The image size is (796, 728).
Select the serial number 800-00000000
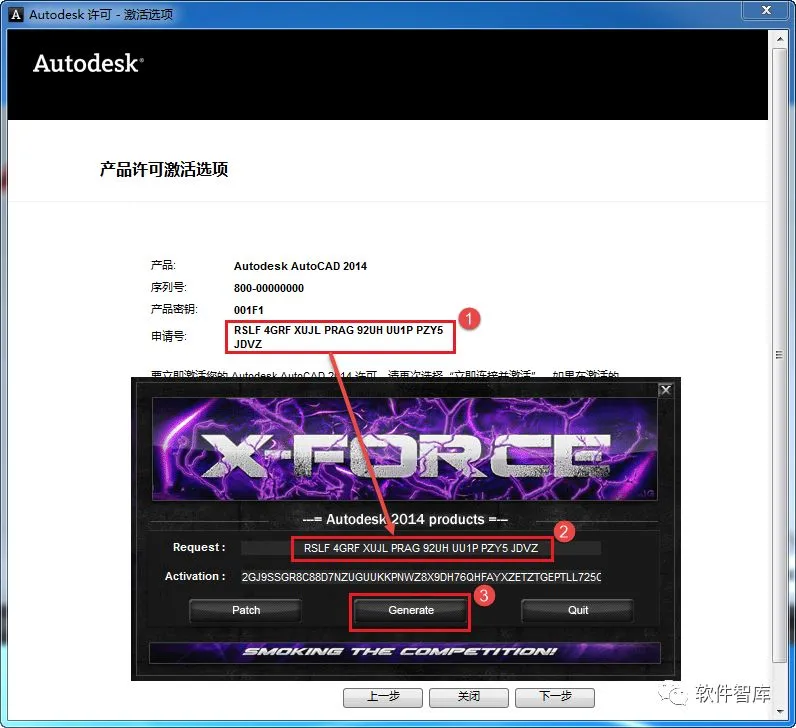click(269, 288)
